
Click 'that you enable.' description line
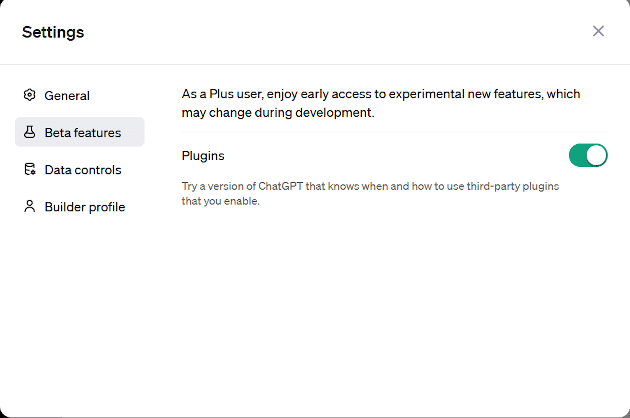(220, 201)
